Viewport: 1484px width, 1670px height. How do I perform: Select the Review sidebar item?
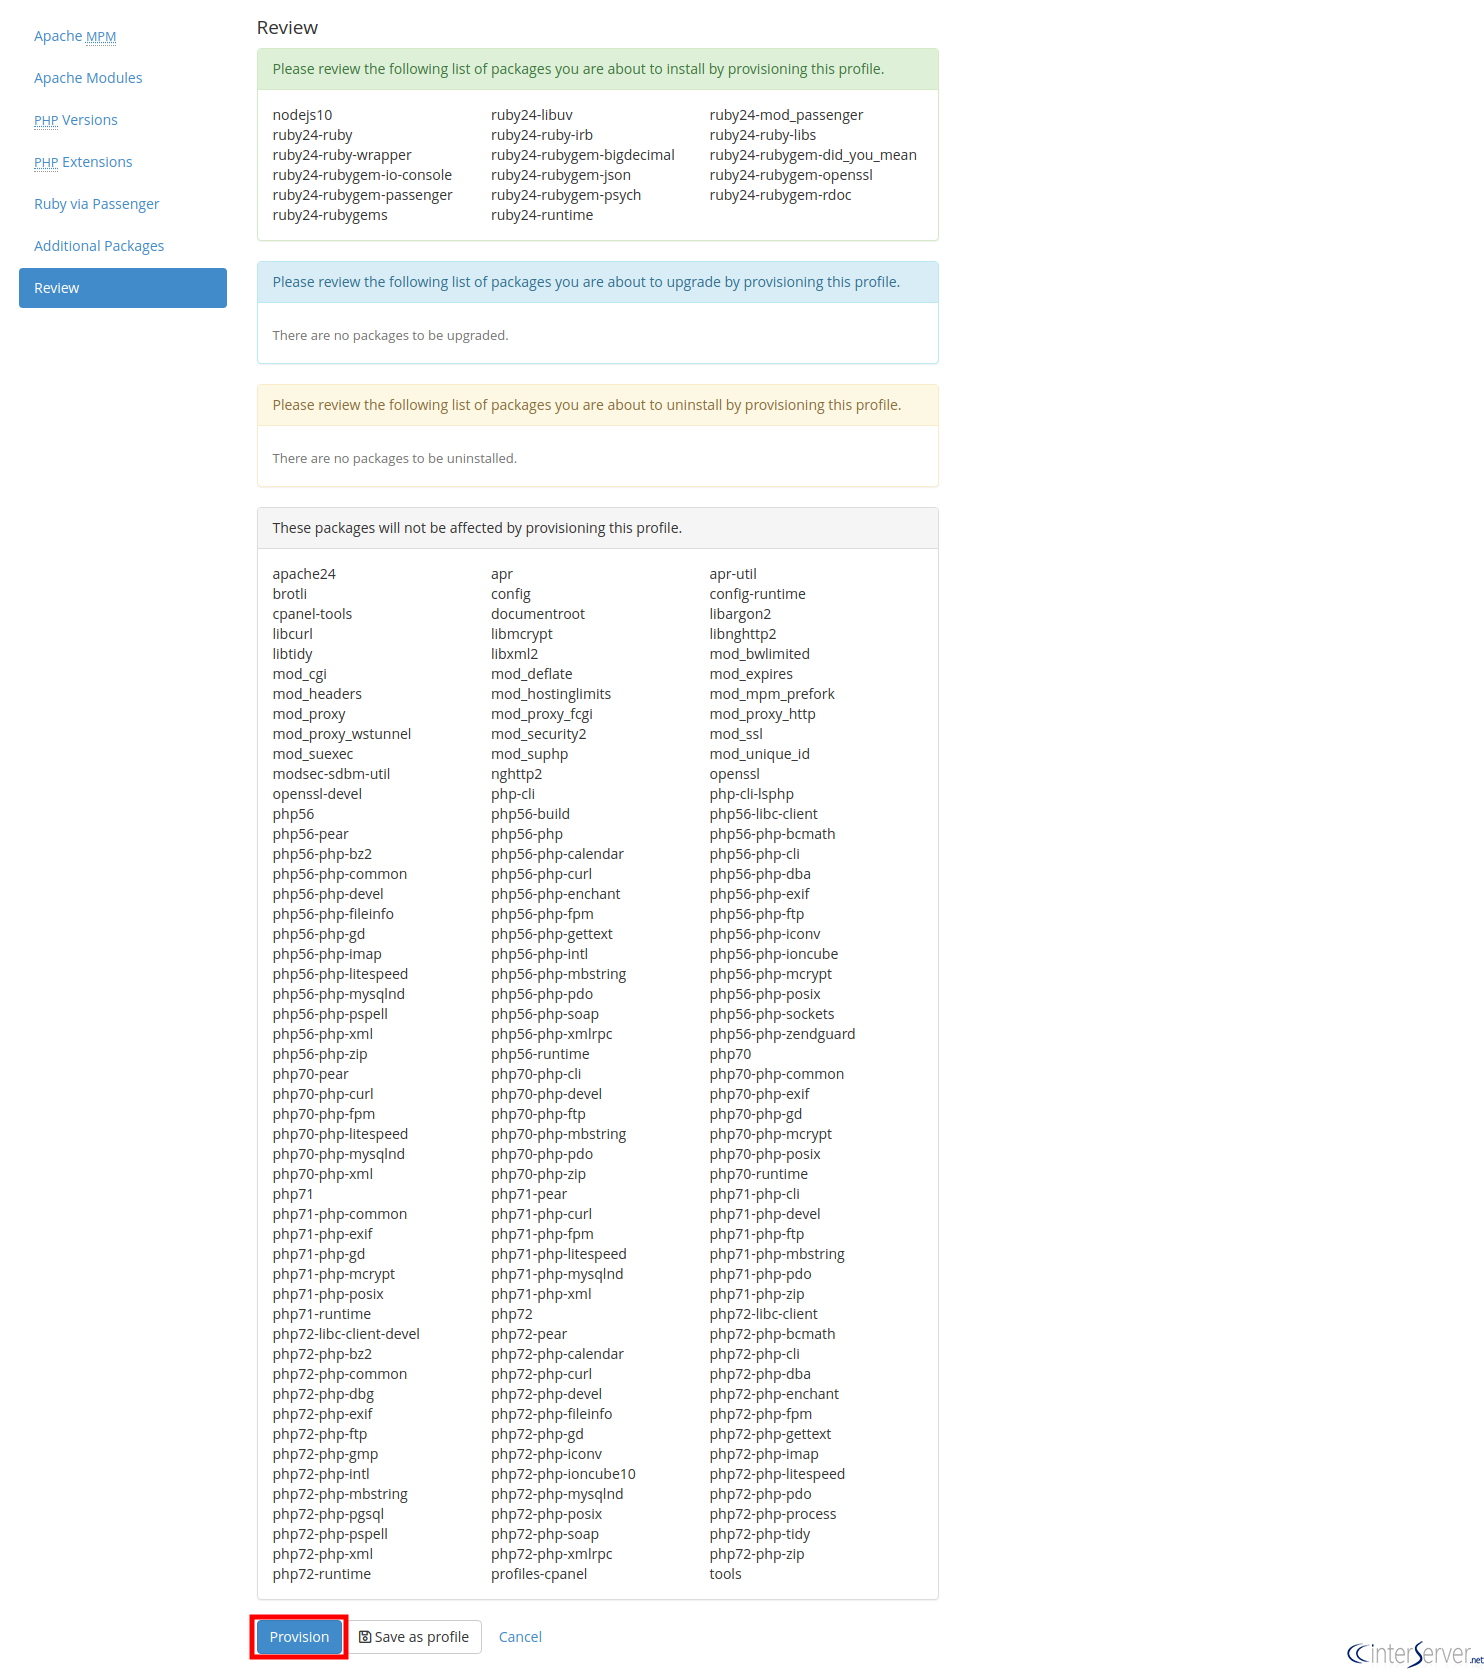pyautogui.click(x=123, y=288)
